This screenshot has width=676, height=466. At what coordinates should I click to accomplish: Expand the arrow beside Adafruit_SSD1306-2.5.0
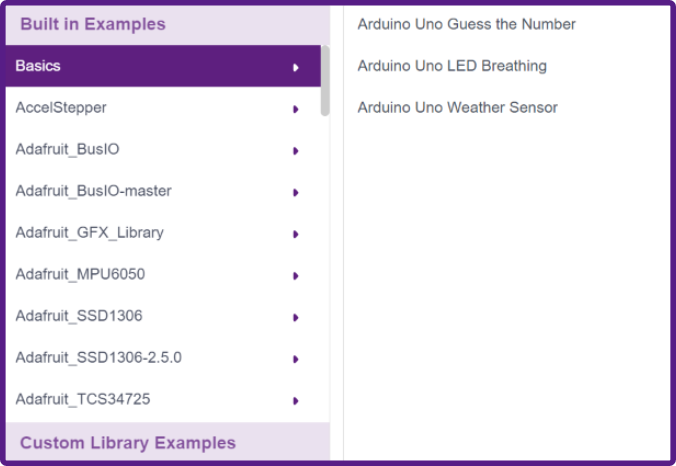point(296,359)
